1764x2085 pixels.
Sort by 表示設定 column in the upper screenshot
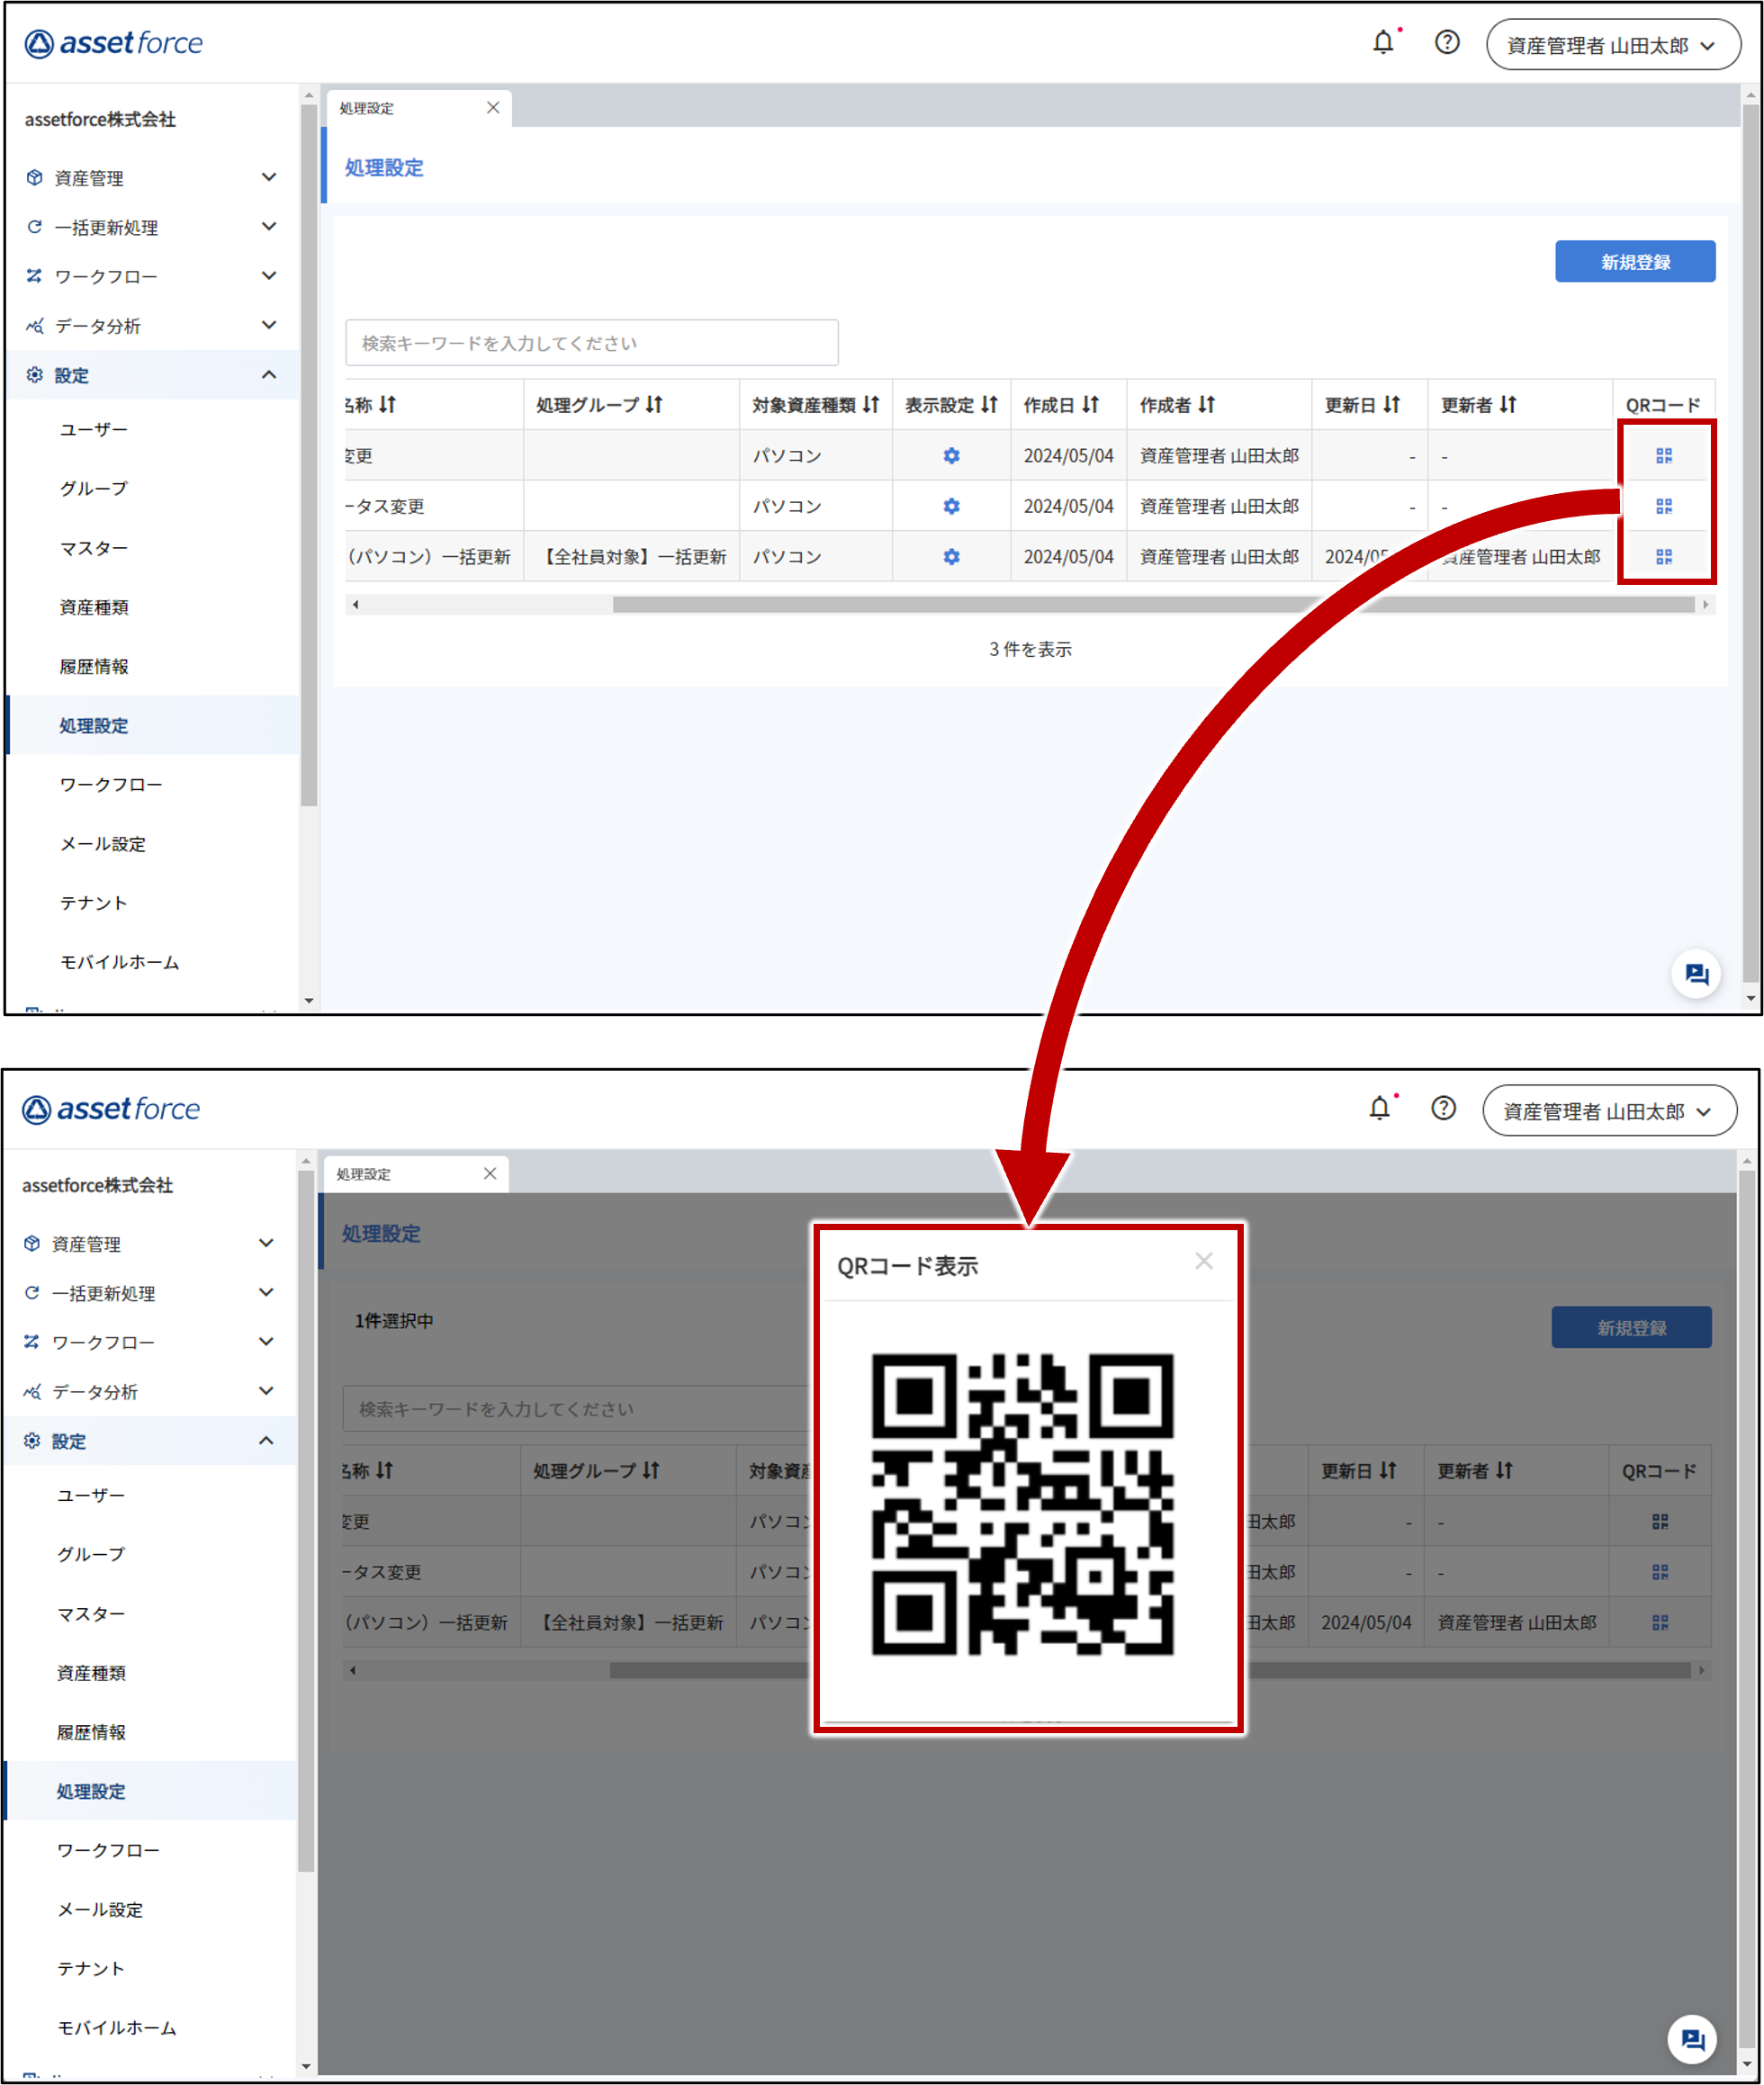coord(989,405)
